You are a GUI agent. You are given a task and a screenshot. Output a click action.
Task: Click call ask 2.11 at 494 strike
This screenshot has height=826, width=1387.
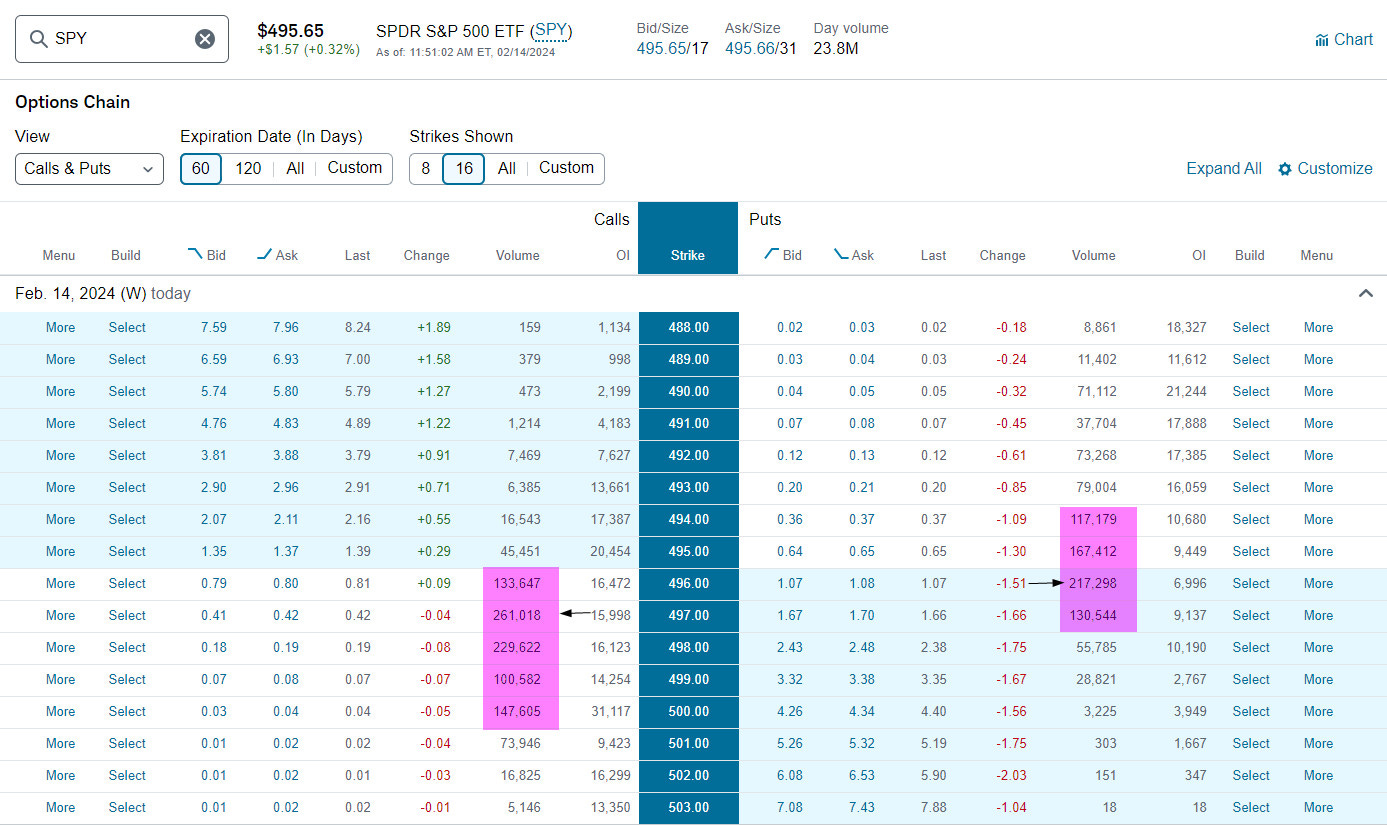point(285,519)
